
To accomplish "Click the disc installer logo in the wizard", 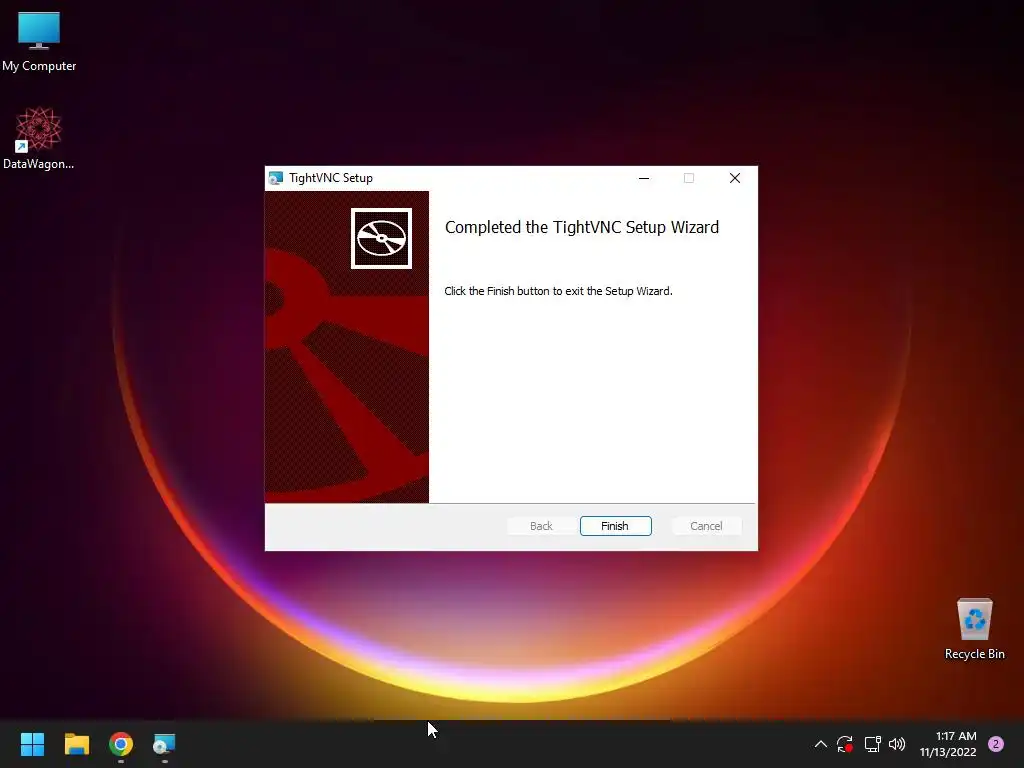I will (381, 238).
